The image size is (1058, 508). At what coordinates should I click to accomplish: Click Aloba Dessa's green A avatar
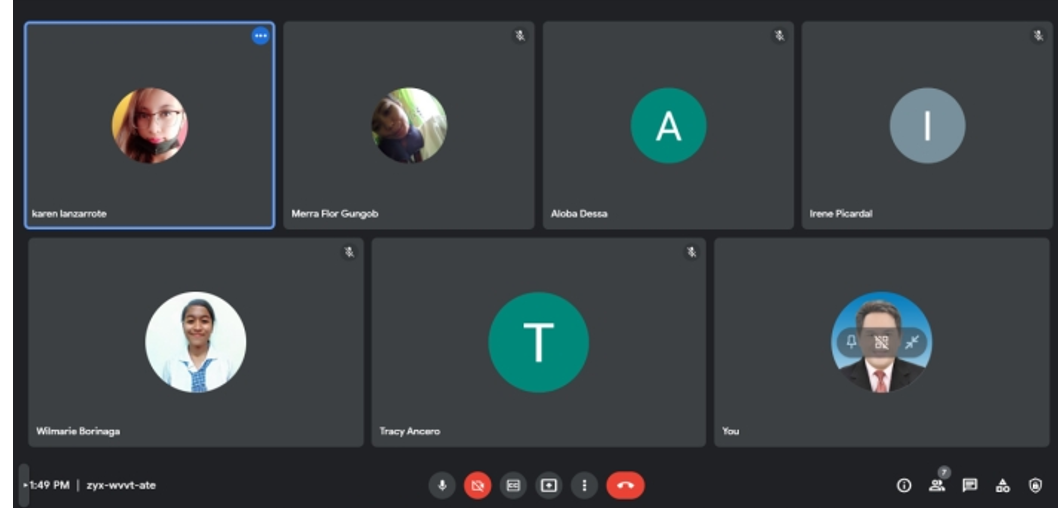click(x=669, y=125)
